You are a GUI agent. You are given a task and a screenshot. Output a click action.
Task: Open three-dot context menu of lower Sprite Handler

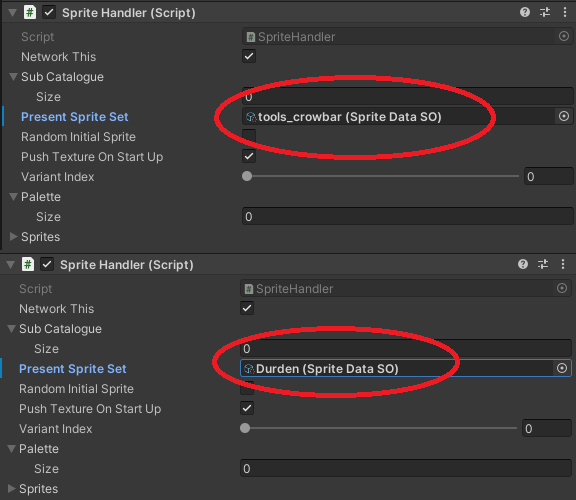coord(563,264)
